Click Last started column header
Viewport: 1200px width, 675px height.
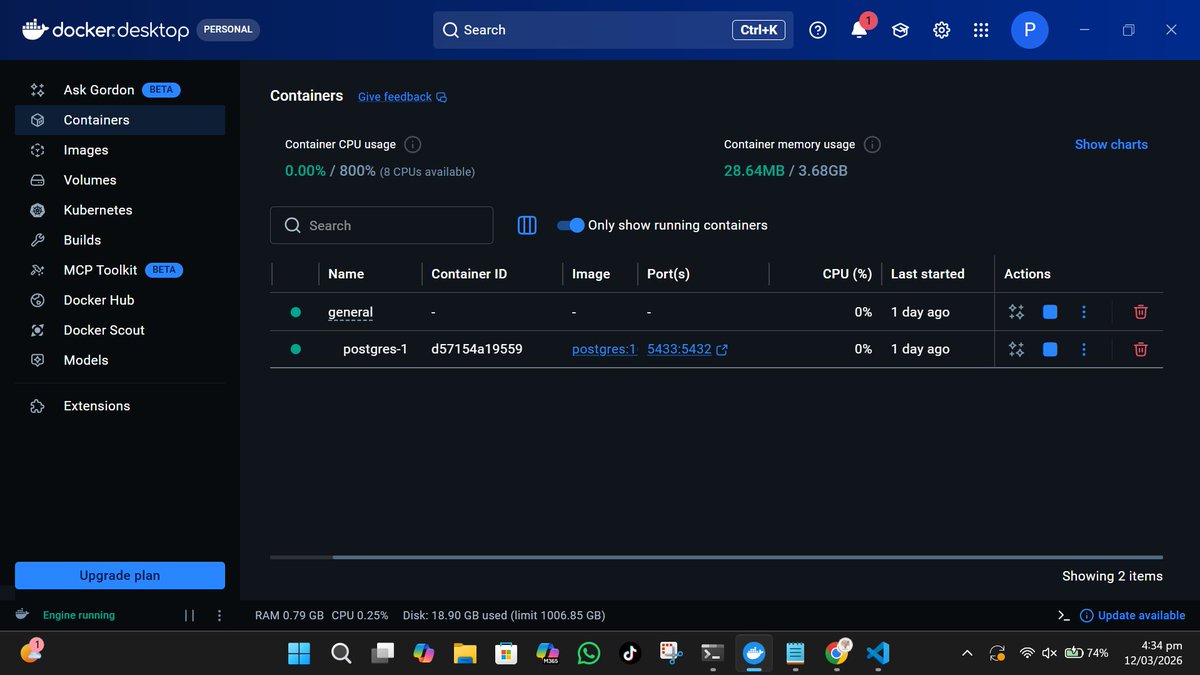[928, 274]
